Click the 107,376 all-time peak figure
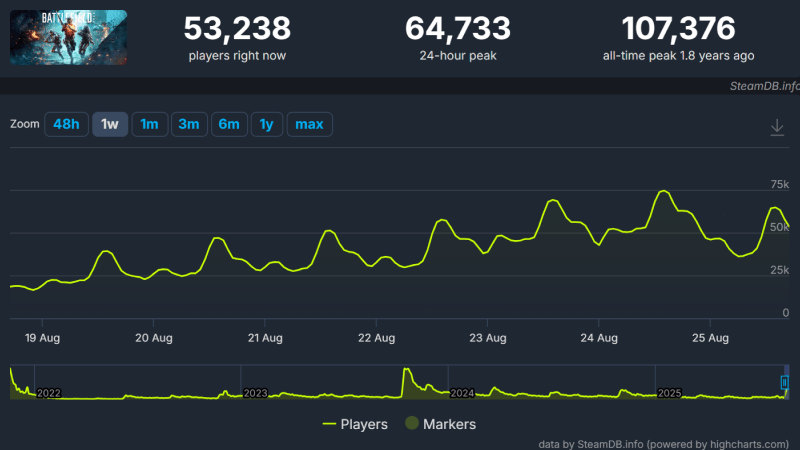The width and height of the screenshot is (800, 450). 679,28
